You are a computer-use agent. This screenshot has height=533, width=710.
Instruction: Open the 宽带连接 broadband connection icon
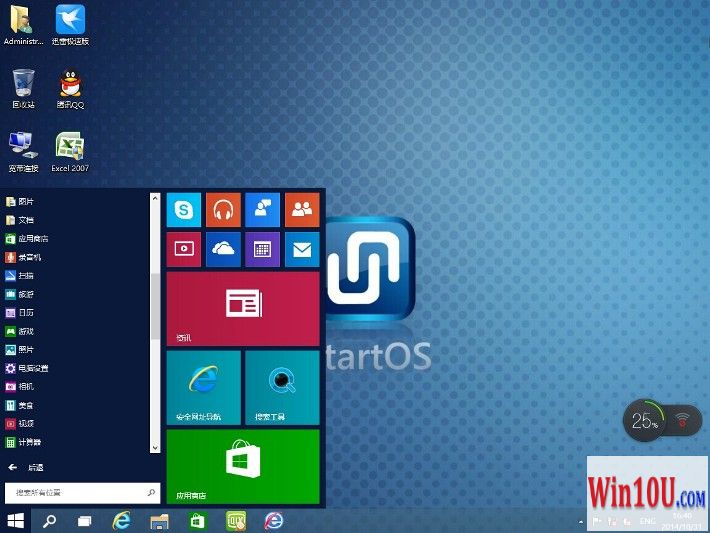[x=23, y=152]
